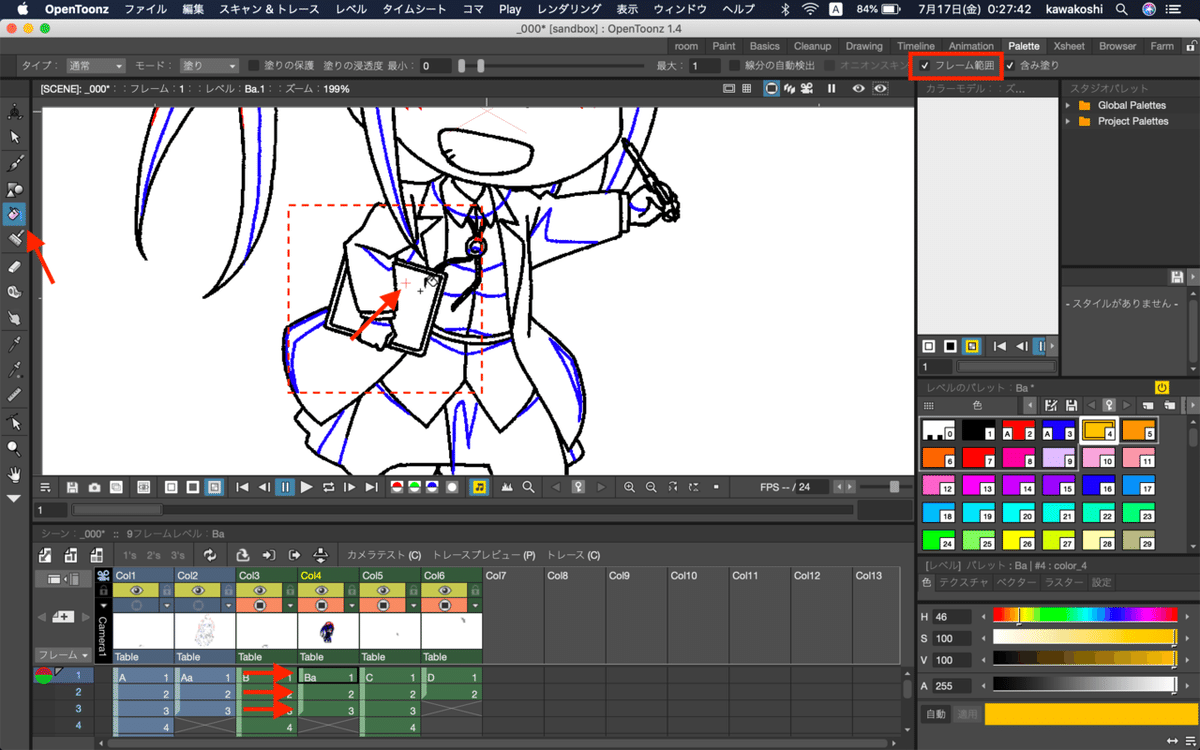Image resolution: width=1200 pixels, height=750 pixels.
Task: Open the ファイル menu
Action: [146, 9]
